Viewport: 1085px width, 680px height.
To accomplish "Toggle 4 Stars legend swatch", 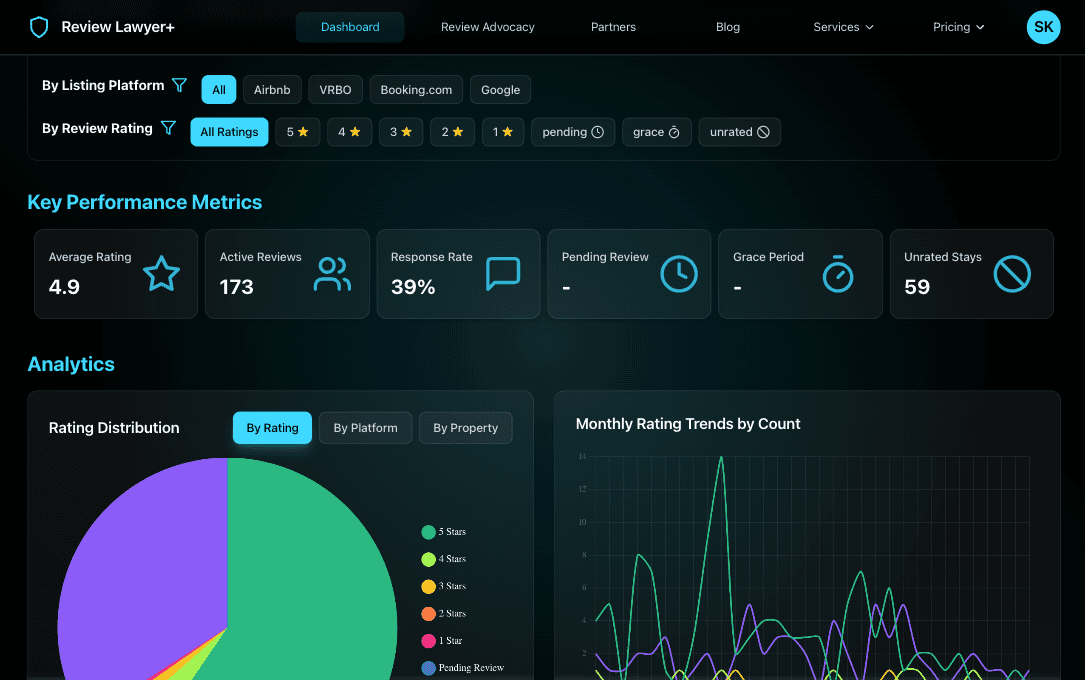I will (x=428, y=559).
